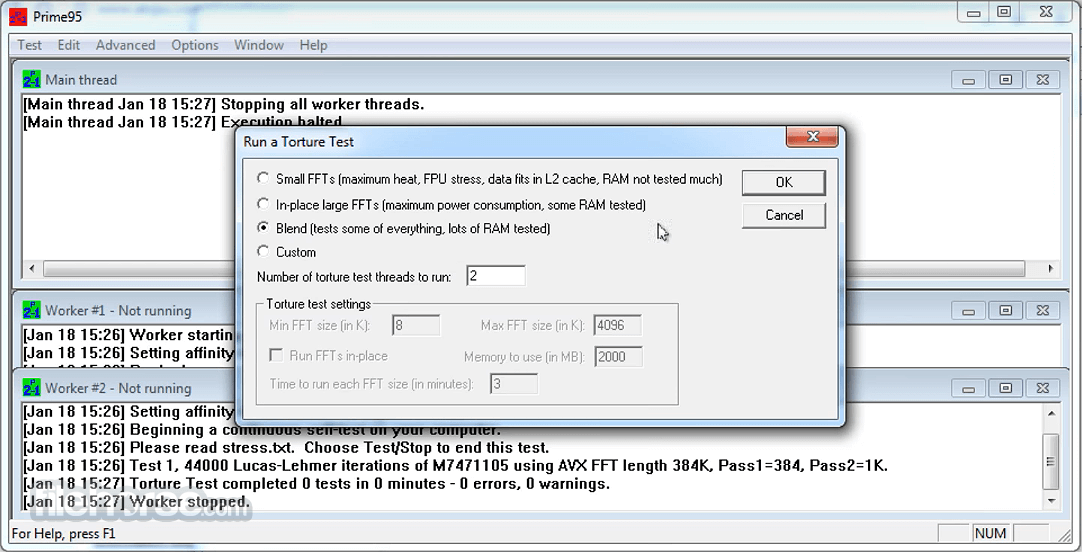This screenshot has height=552, width=1082.
Task: Click Cancel in torture test dialog
Action: click(x=784, y=215)
